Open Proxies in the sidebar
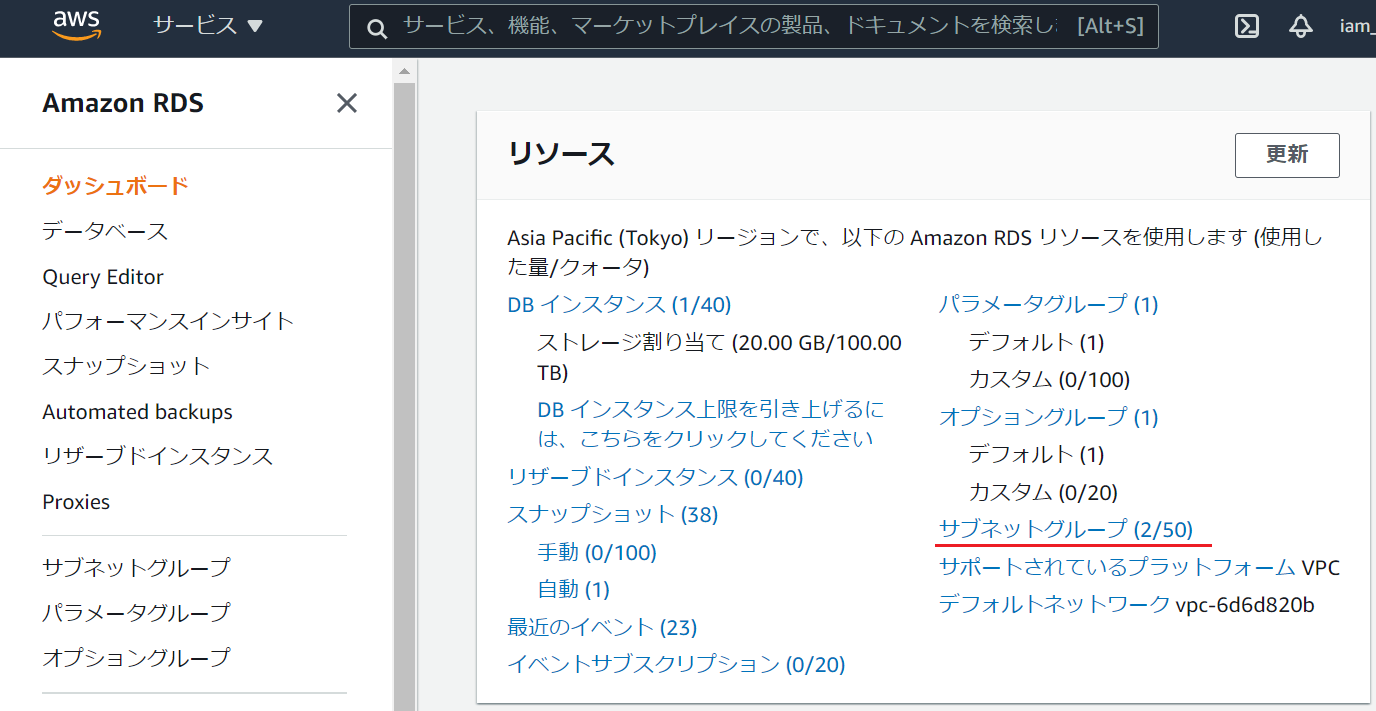Image resolution: width=1376 pixels, height=711 pixels. 76,502
